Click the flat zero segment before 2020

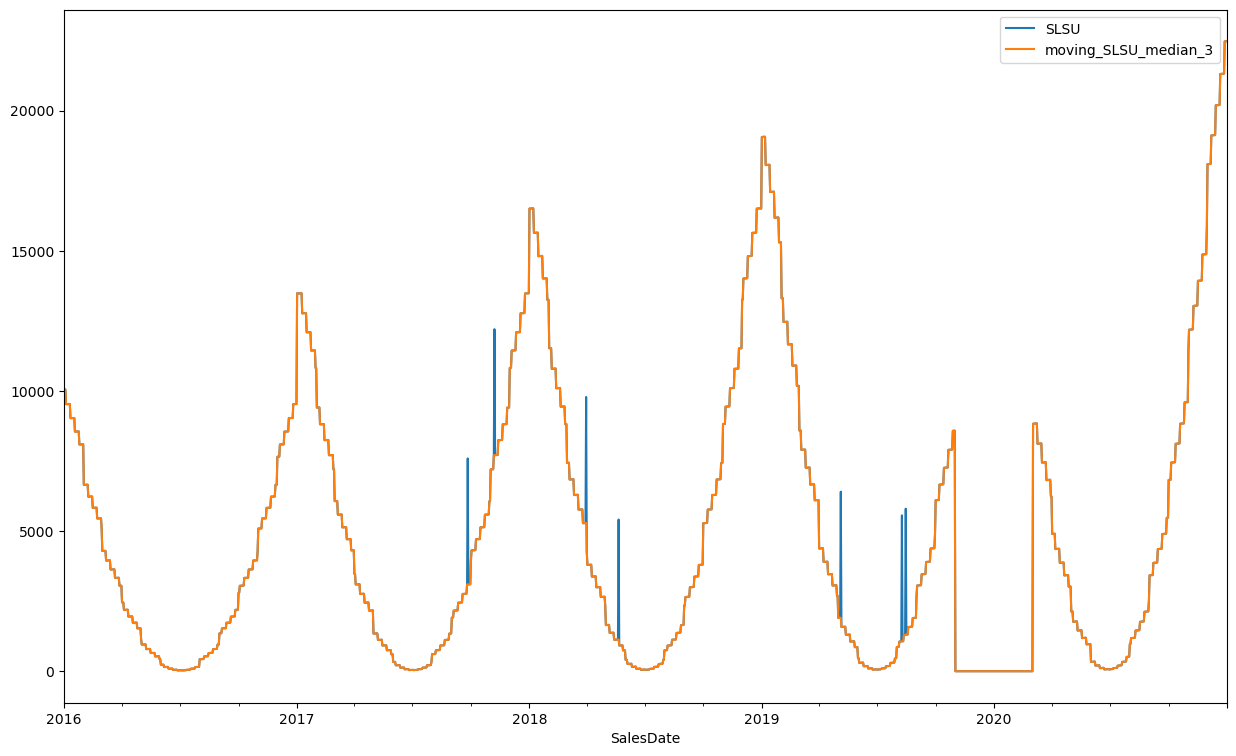pyautogui.click(x=994, y=671)
